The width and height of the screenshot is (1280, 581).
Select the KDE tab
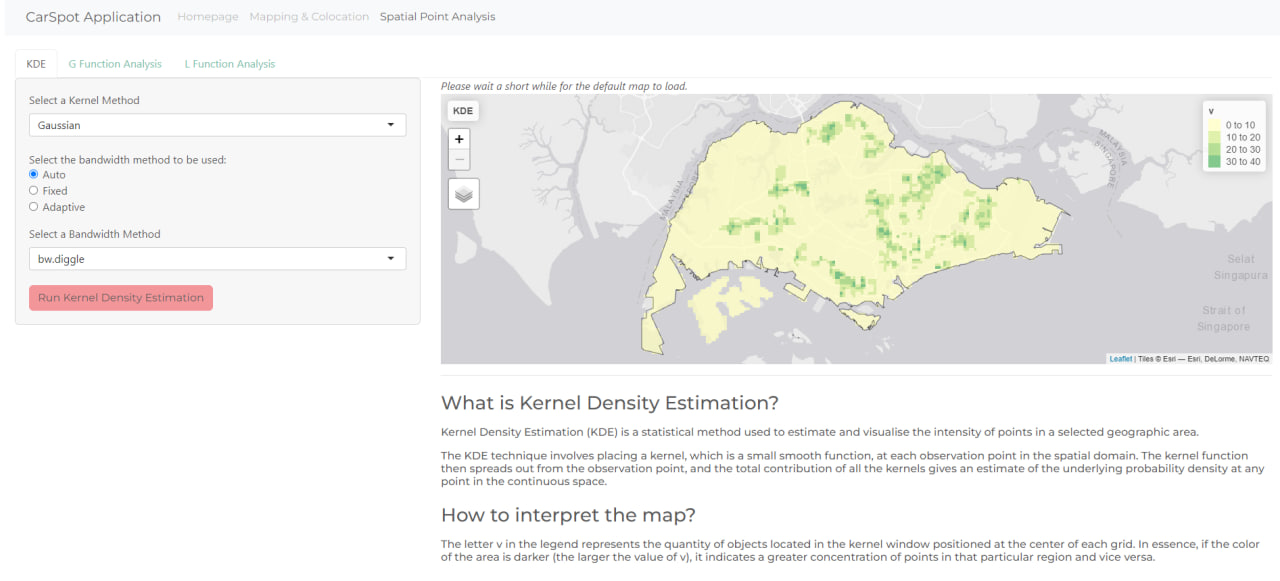(36, 64)
